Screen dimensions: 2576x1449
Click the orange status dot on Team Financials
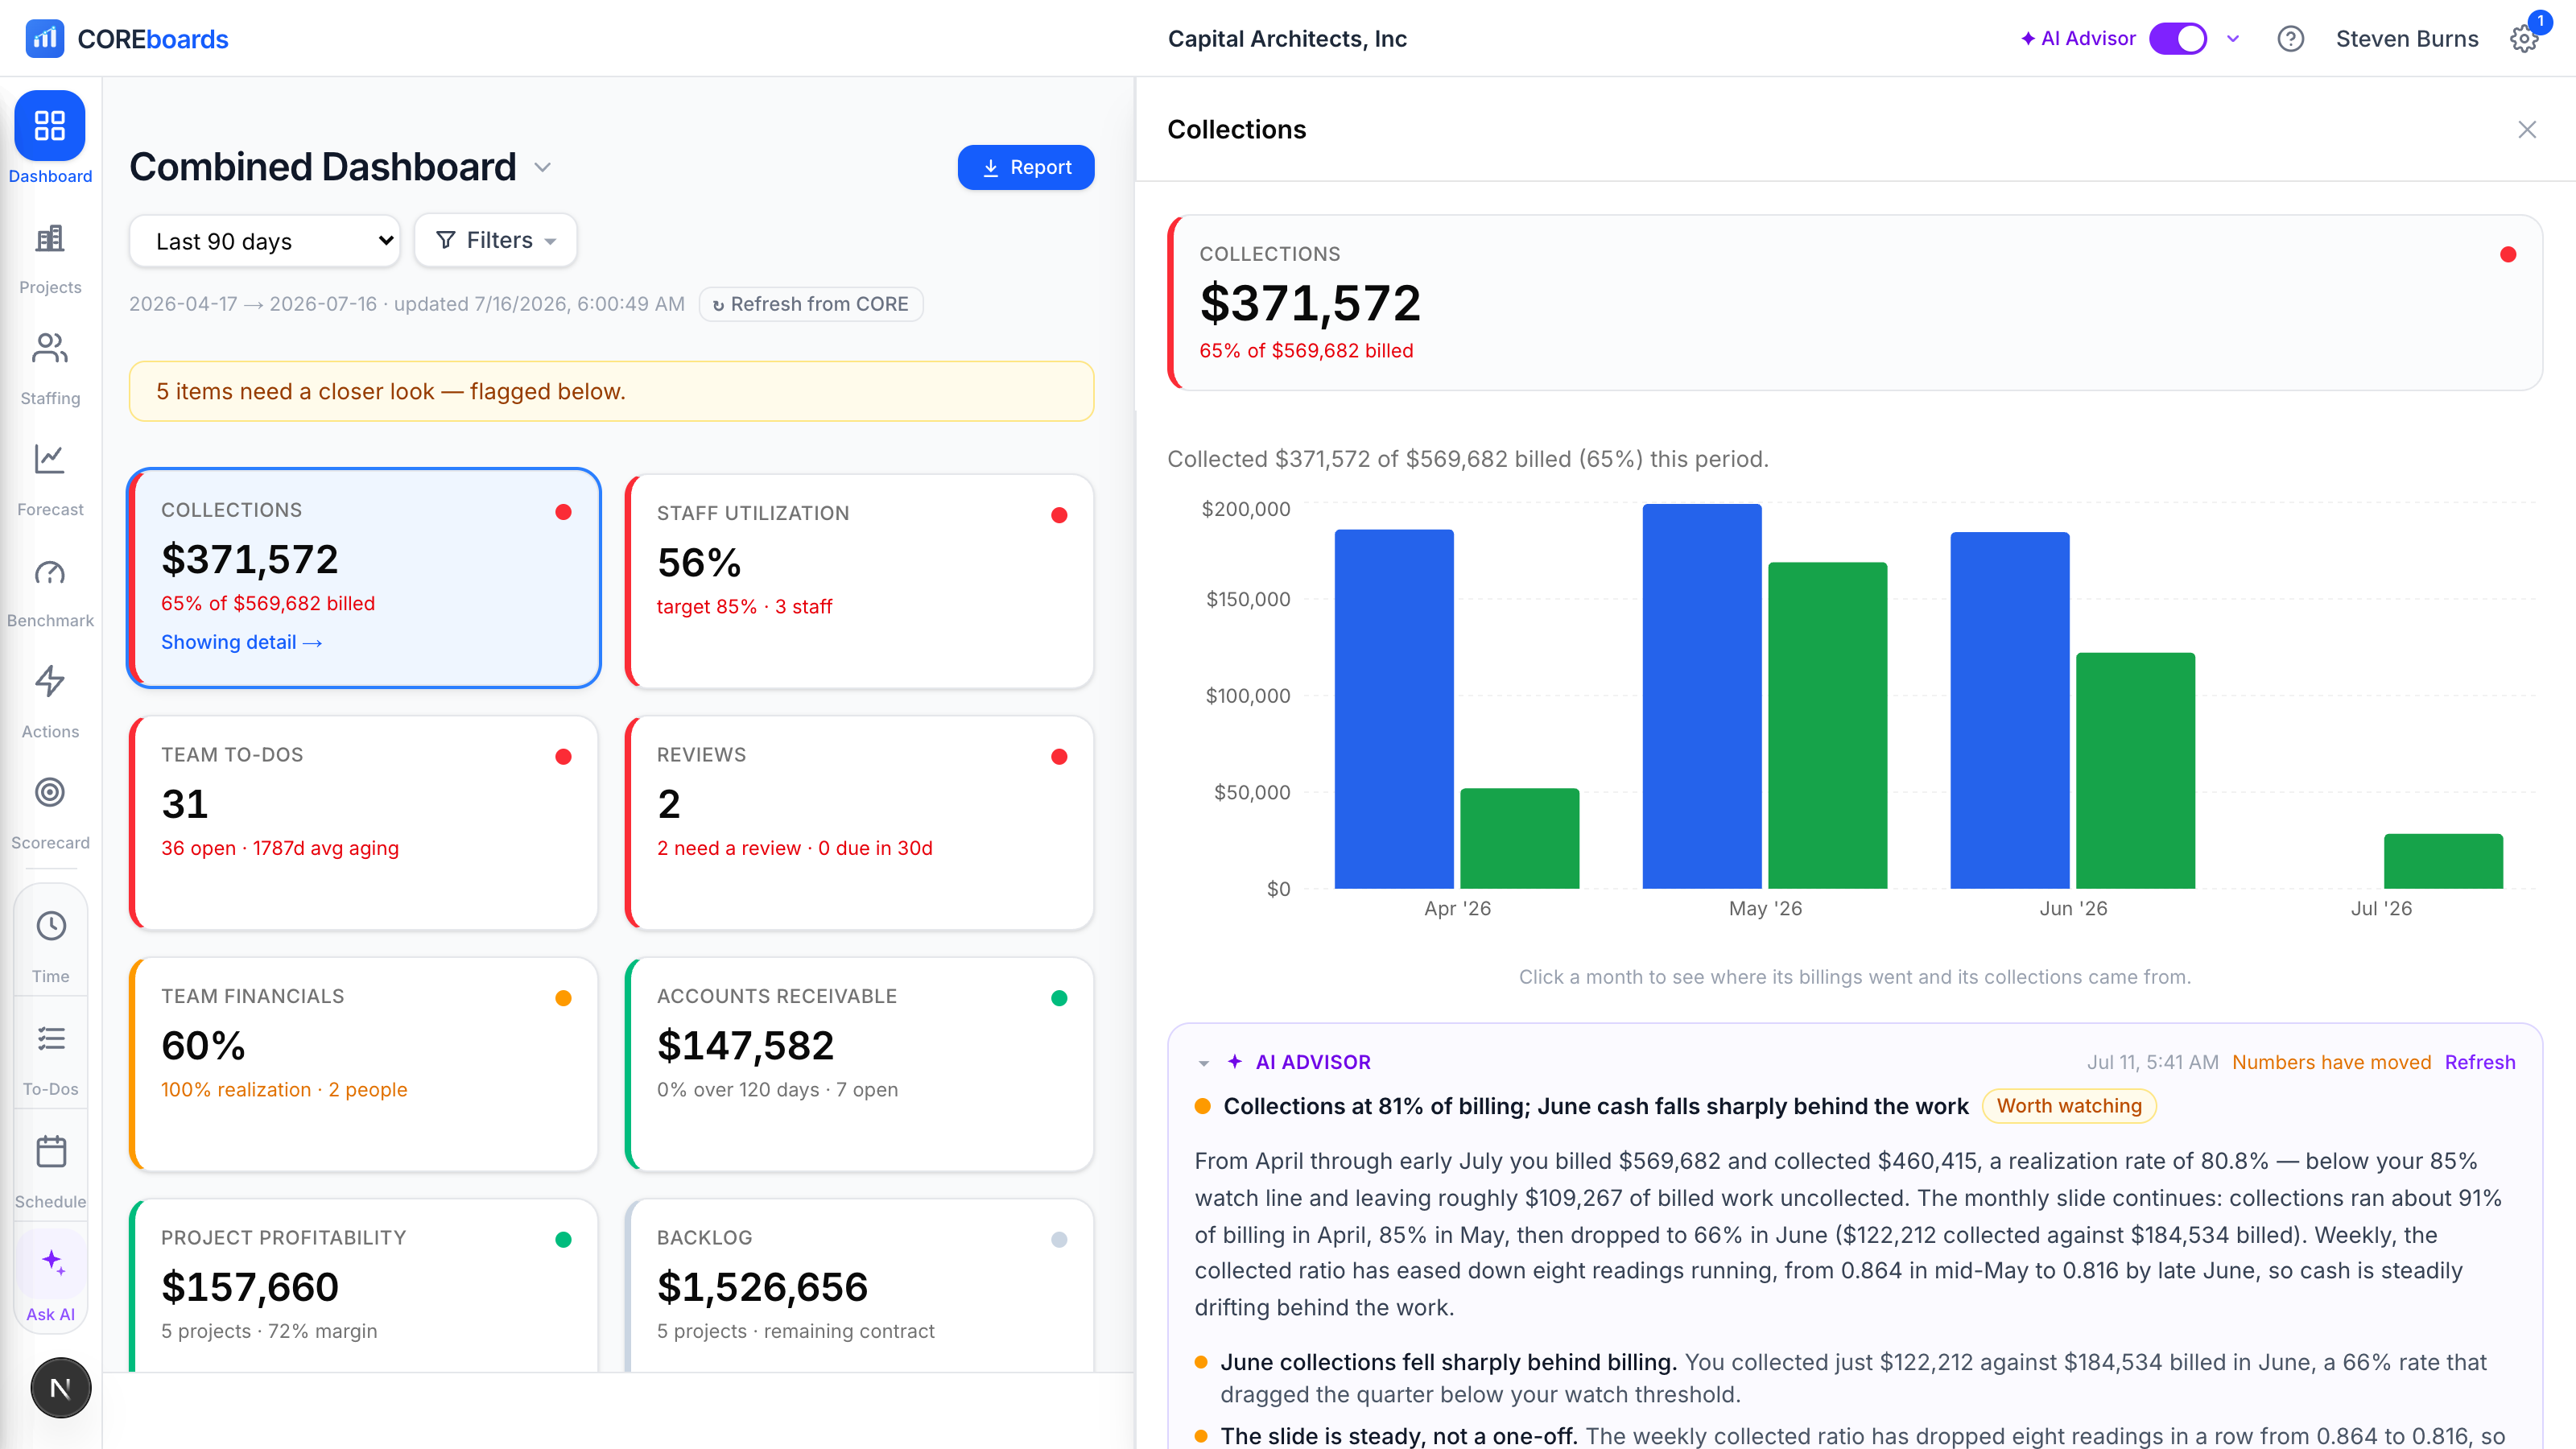(563, 998)
